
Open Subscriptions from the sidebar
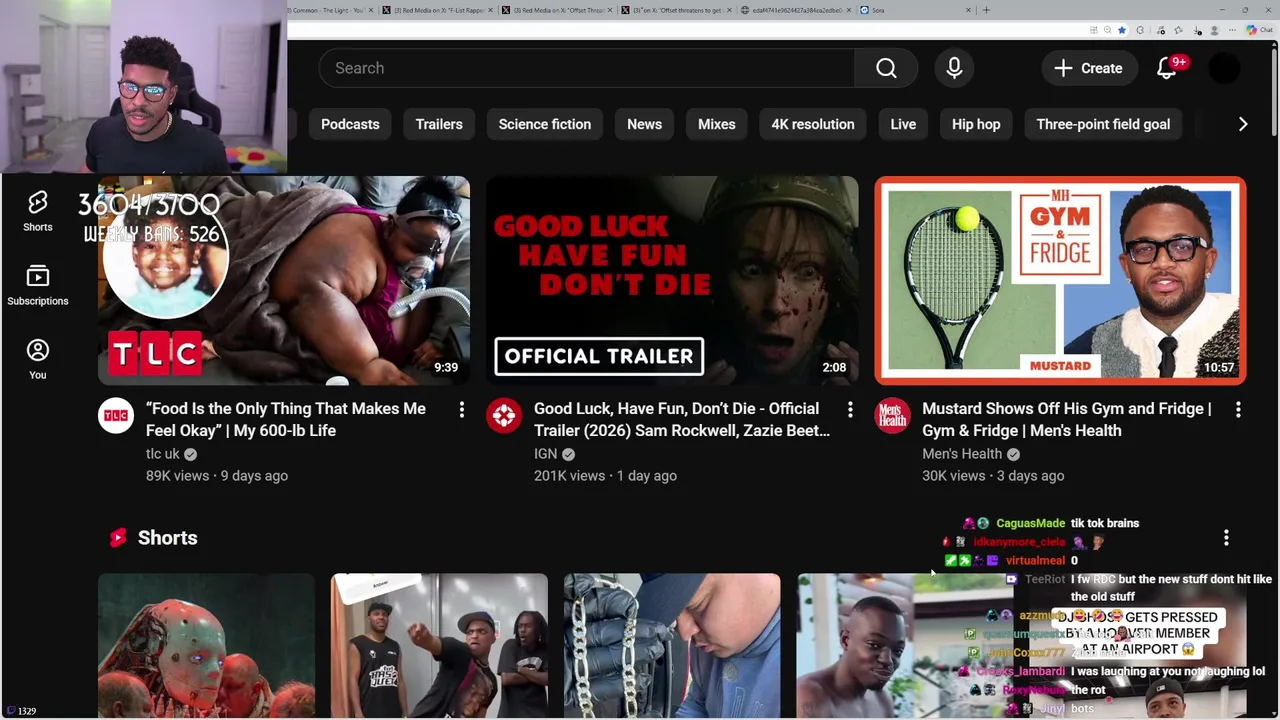[38, 285]
